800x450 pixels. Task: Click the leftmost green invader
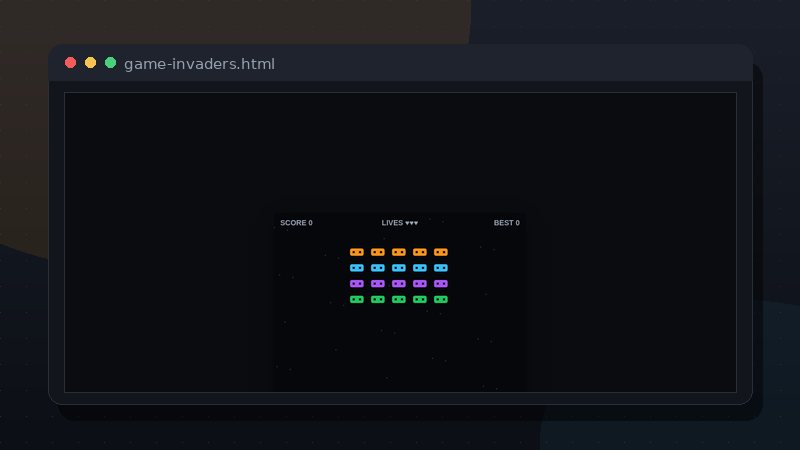point(357,299)
